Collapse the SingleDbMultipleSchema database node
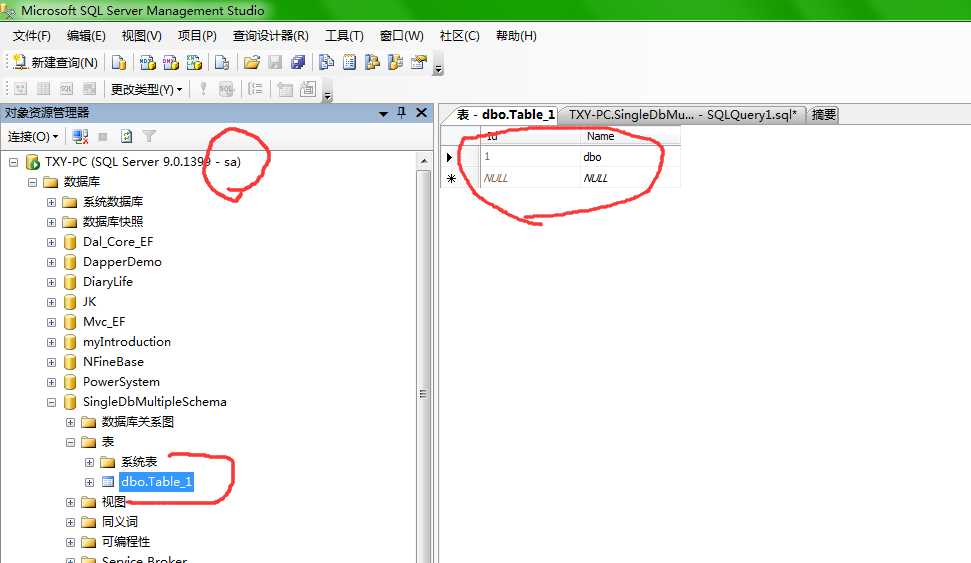The height and width of the screenshot is (563, 971). pos(51,403)
